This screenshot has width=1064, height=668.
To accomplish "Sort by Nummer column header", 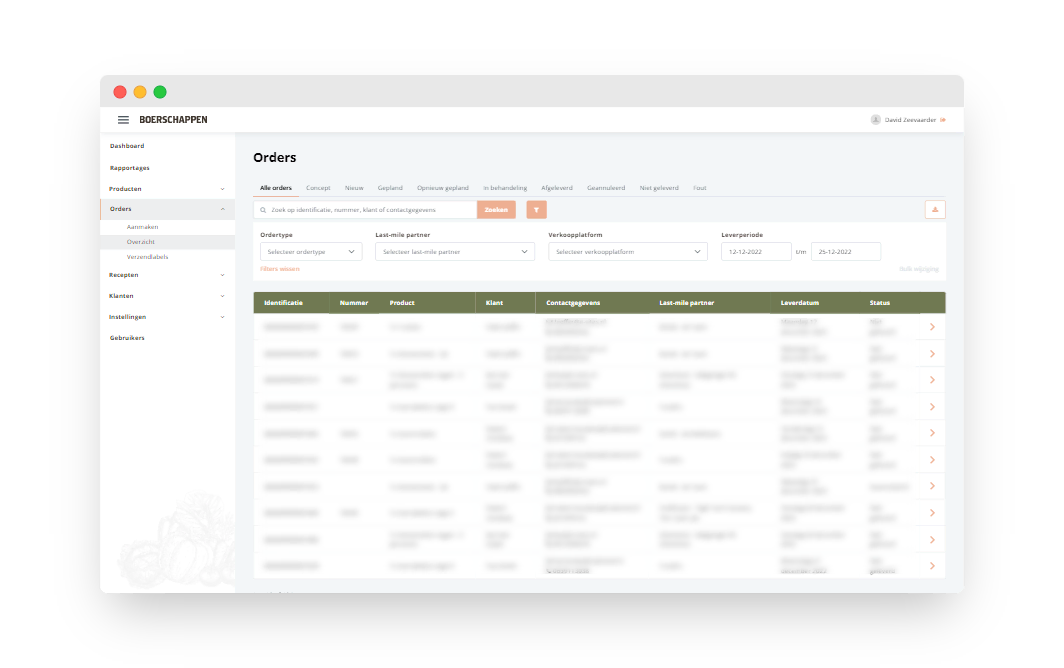I will [354, 303].
